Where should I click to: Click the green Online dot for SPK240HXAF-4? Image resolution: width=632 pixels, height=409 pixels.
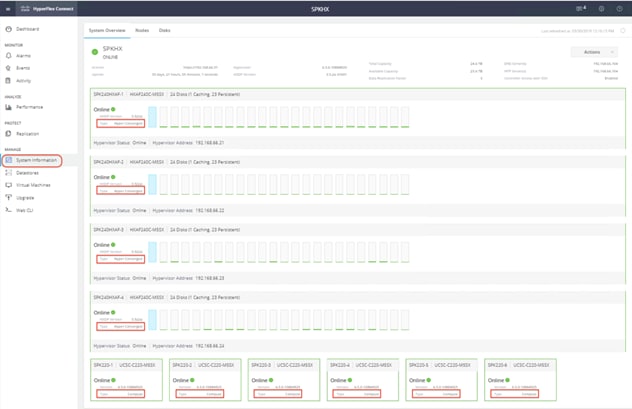113,312
